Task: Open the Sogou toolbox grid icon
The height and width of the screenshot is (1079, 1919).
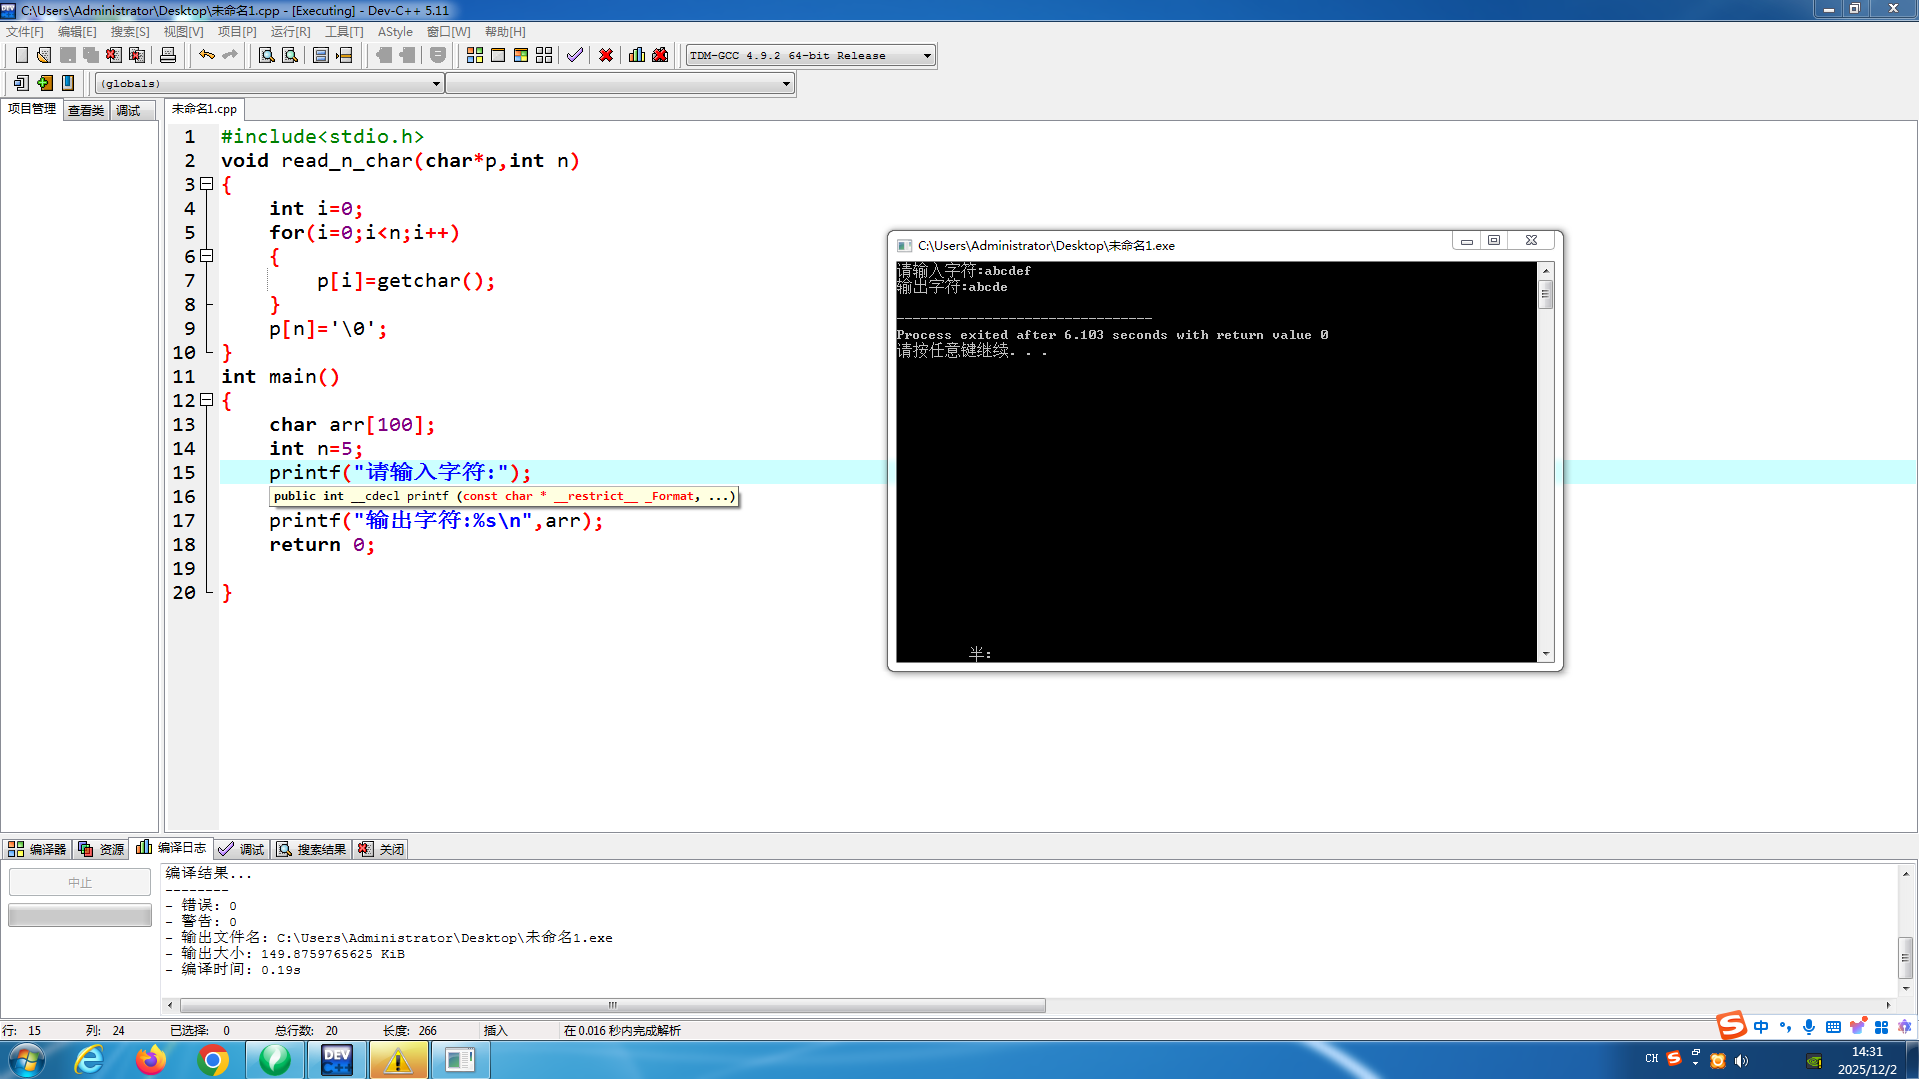Action: 1881,1027
